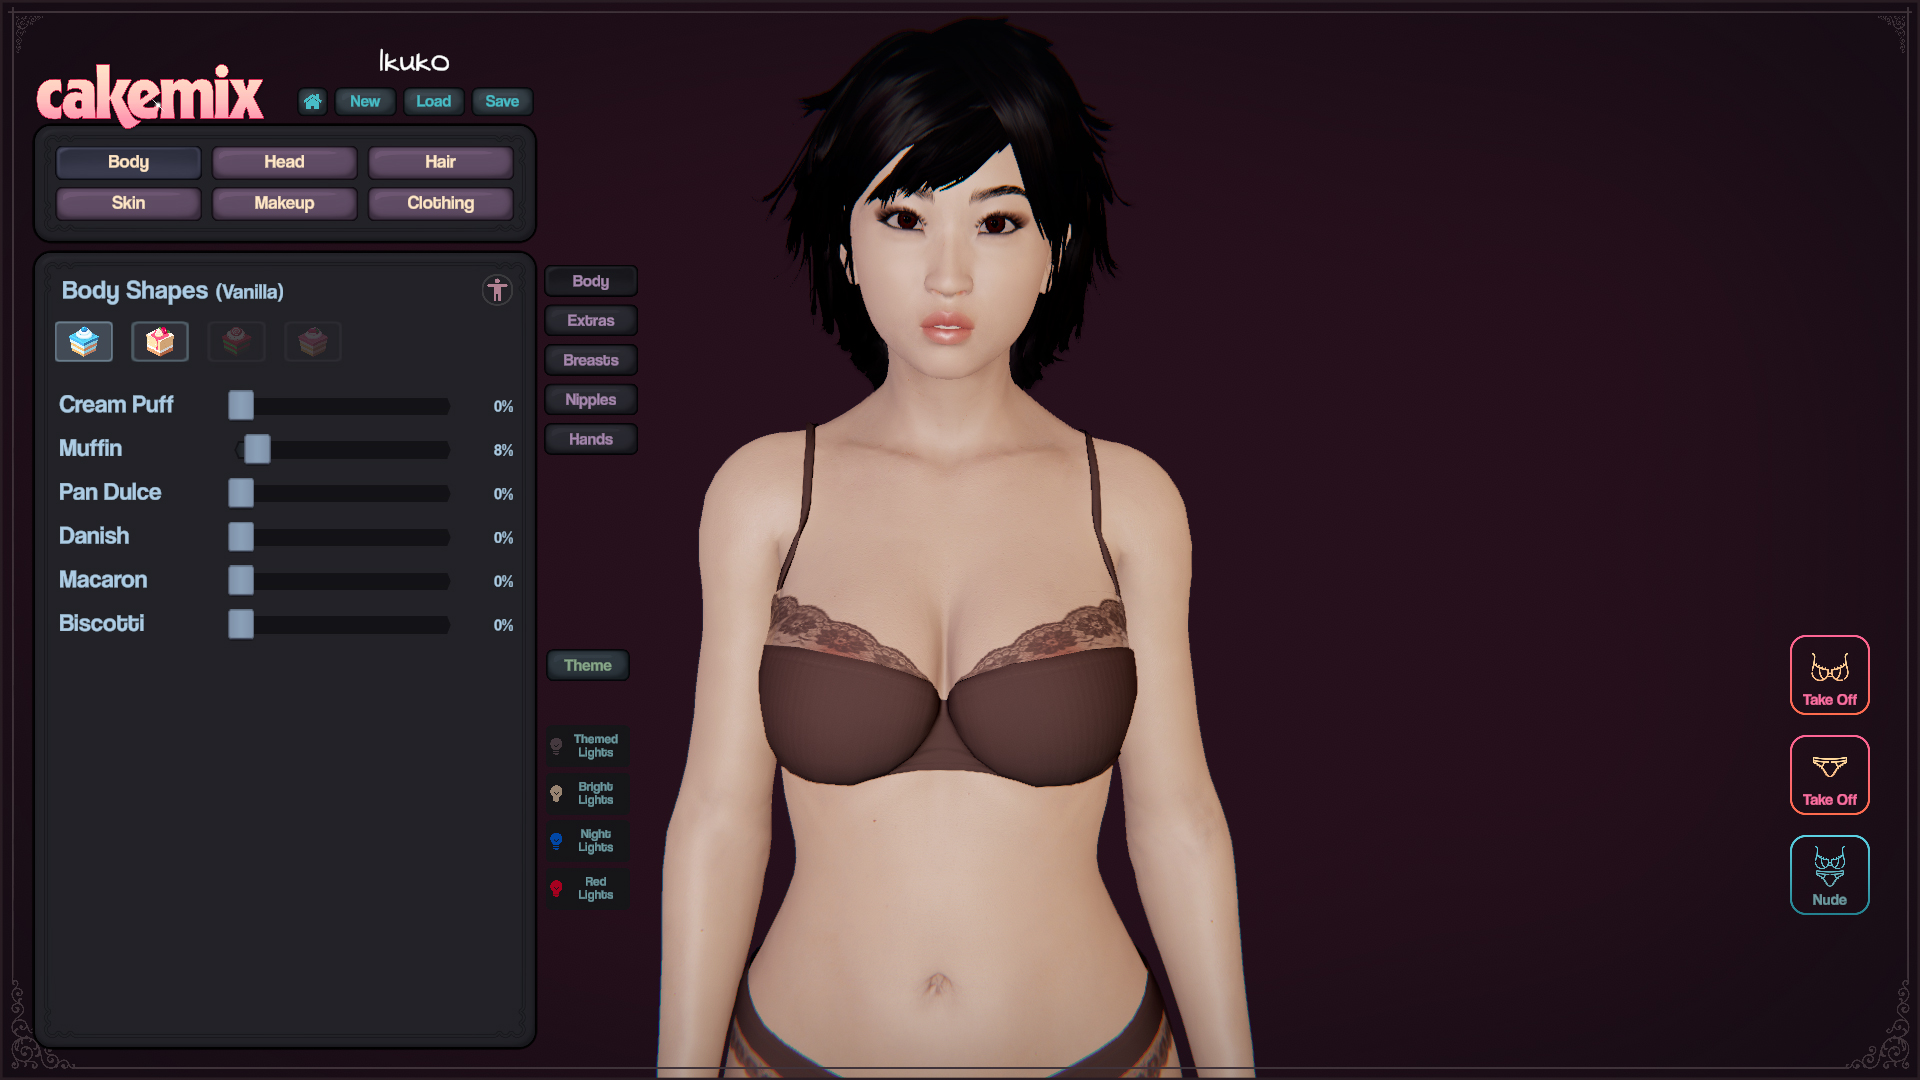Click the panties Take Off button
The width and height of the screenshot is (1920, 1080).
1829,775
